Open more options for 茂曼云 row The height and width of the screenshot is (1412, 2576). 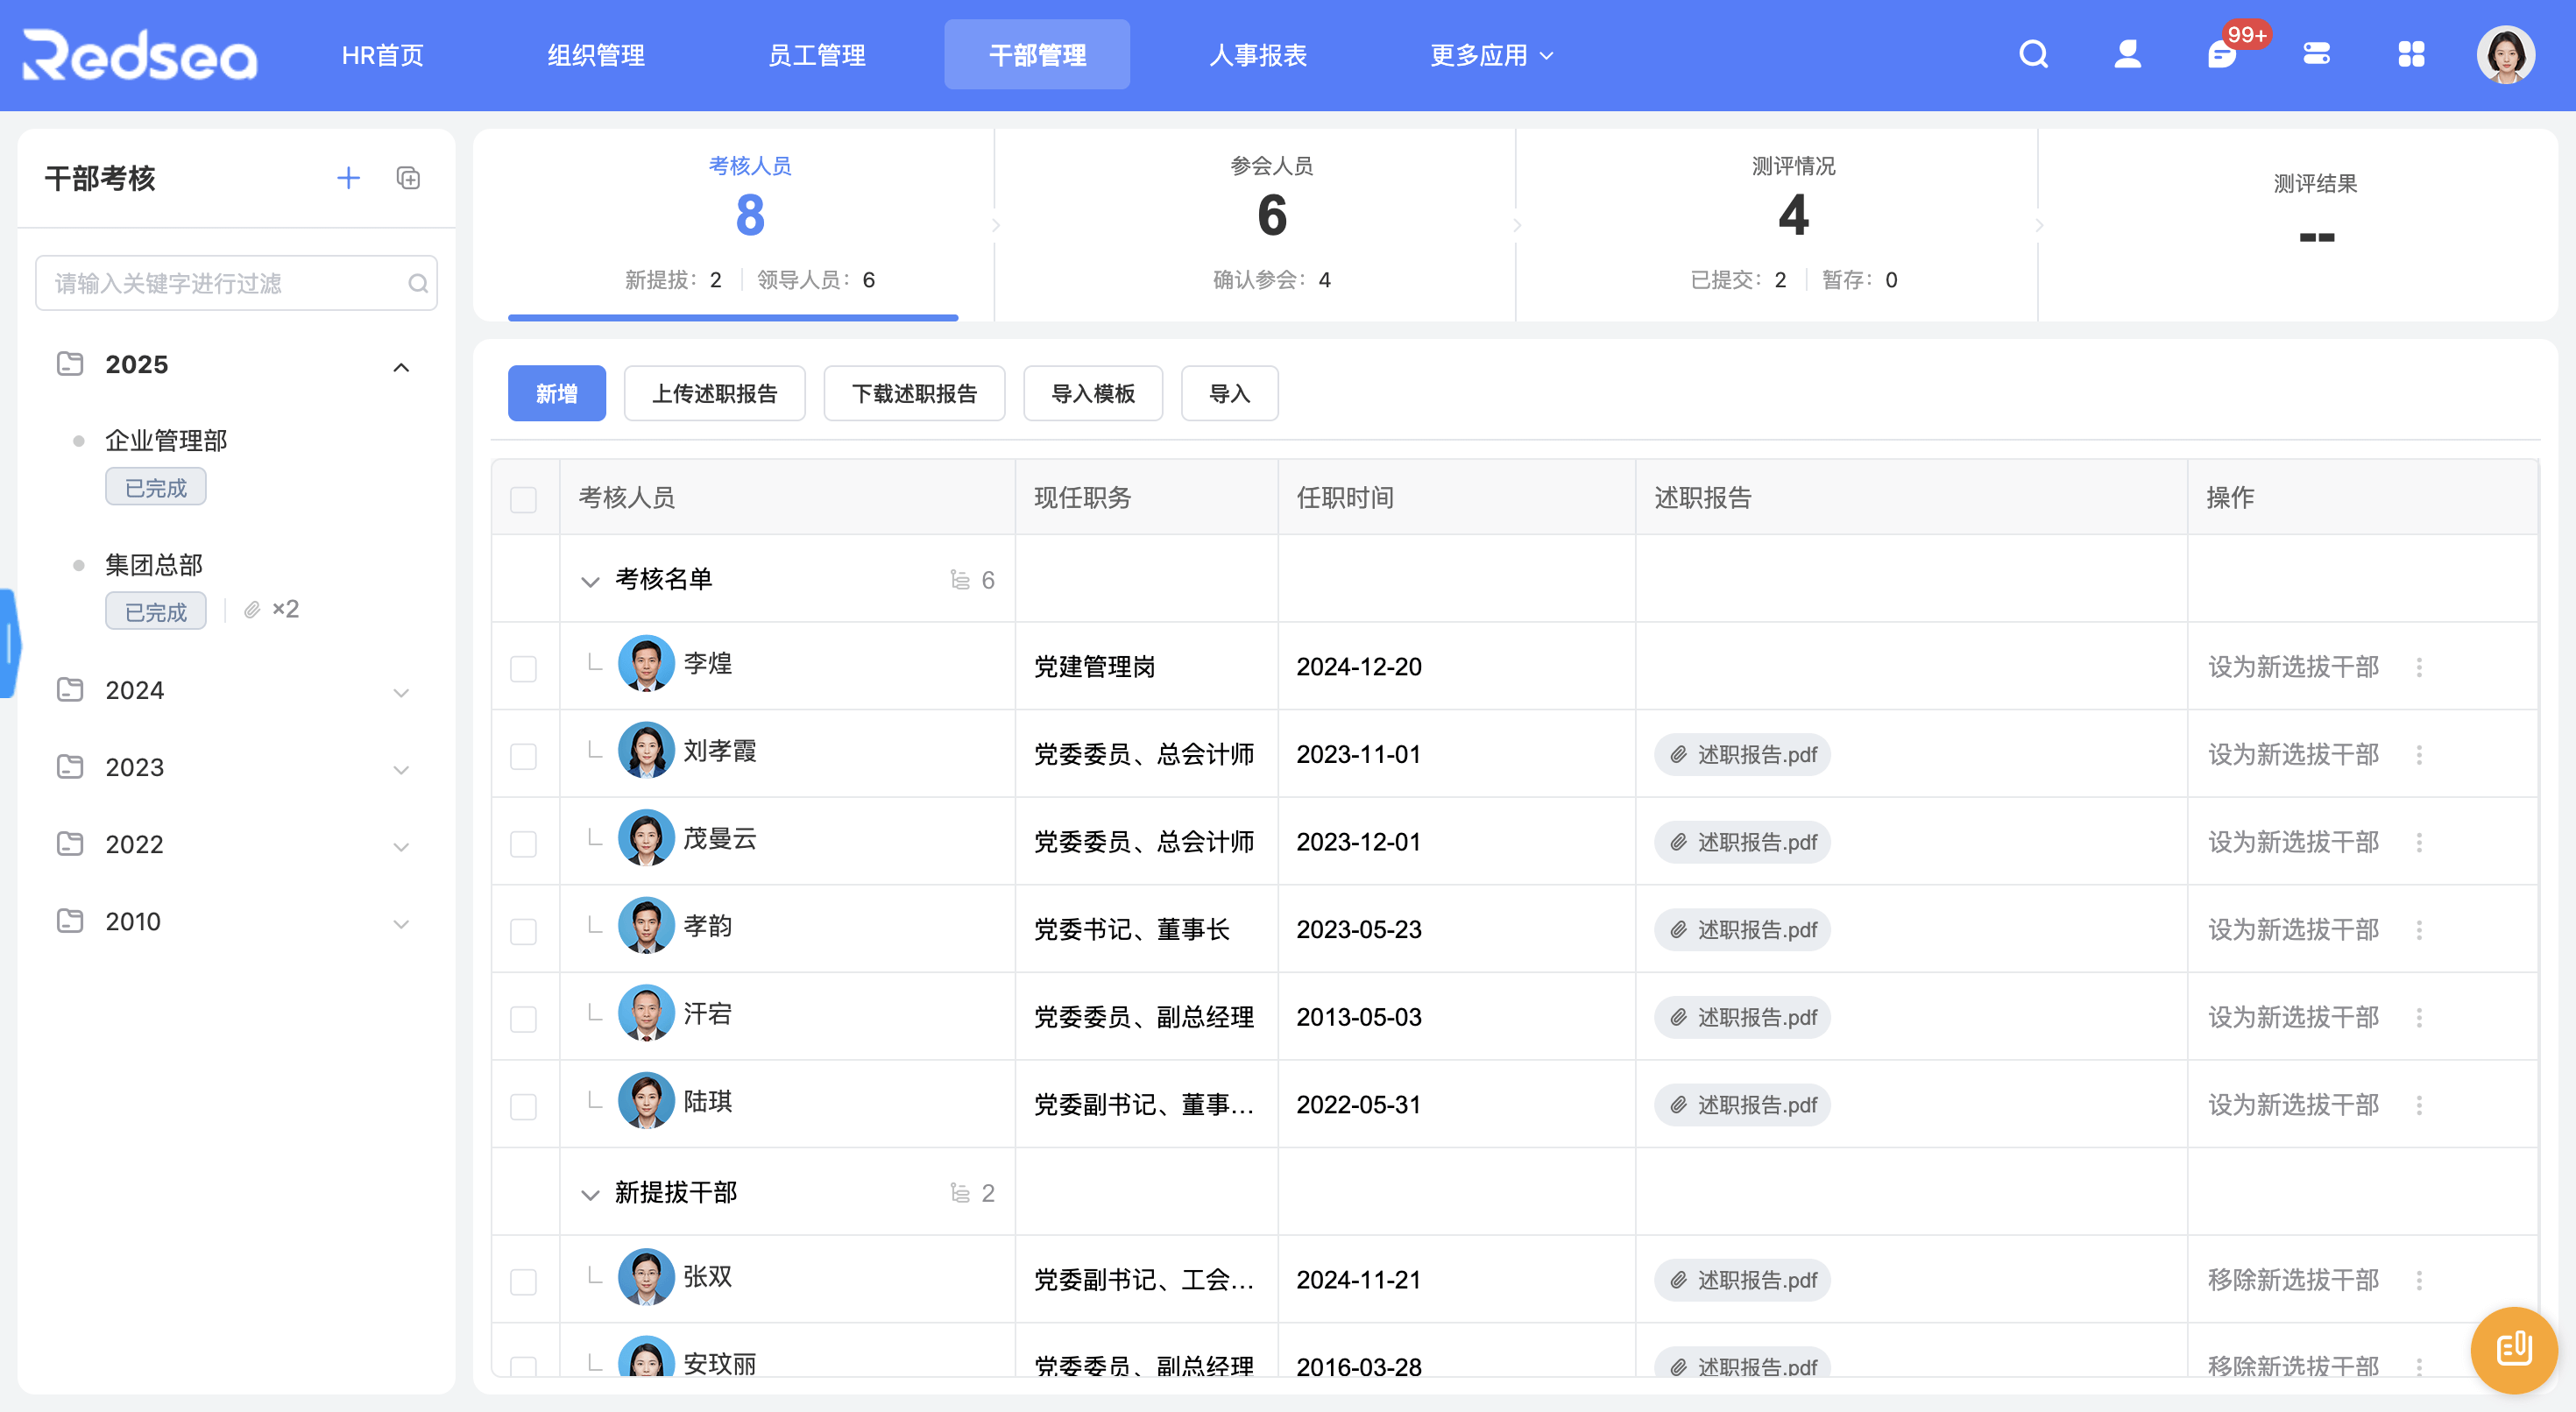click(2419, 842)
